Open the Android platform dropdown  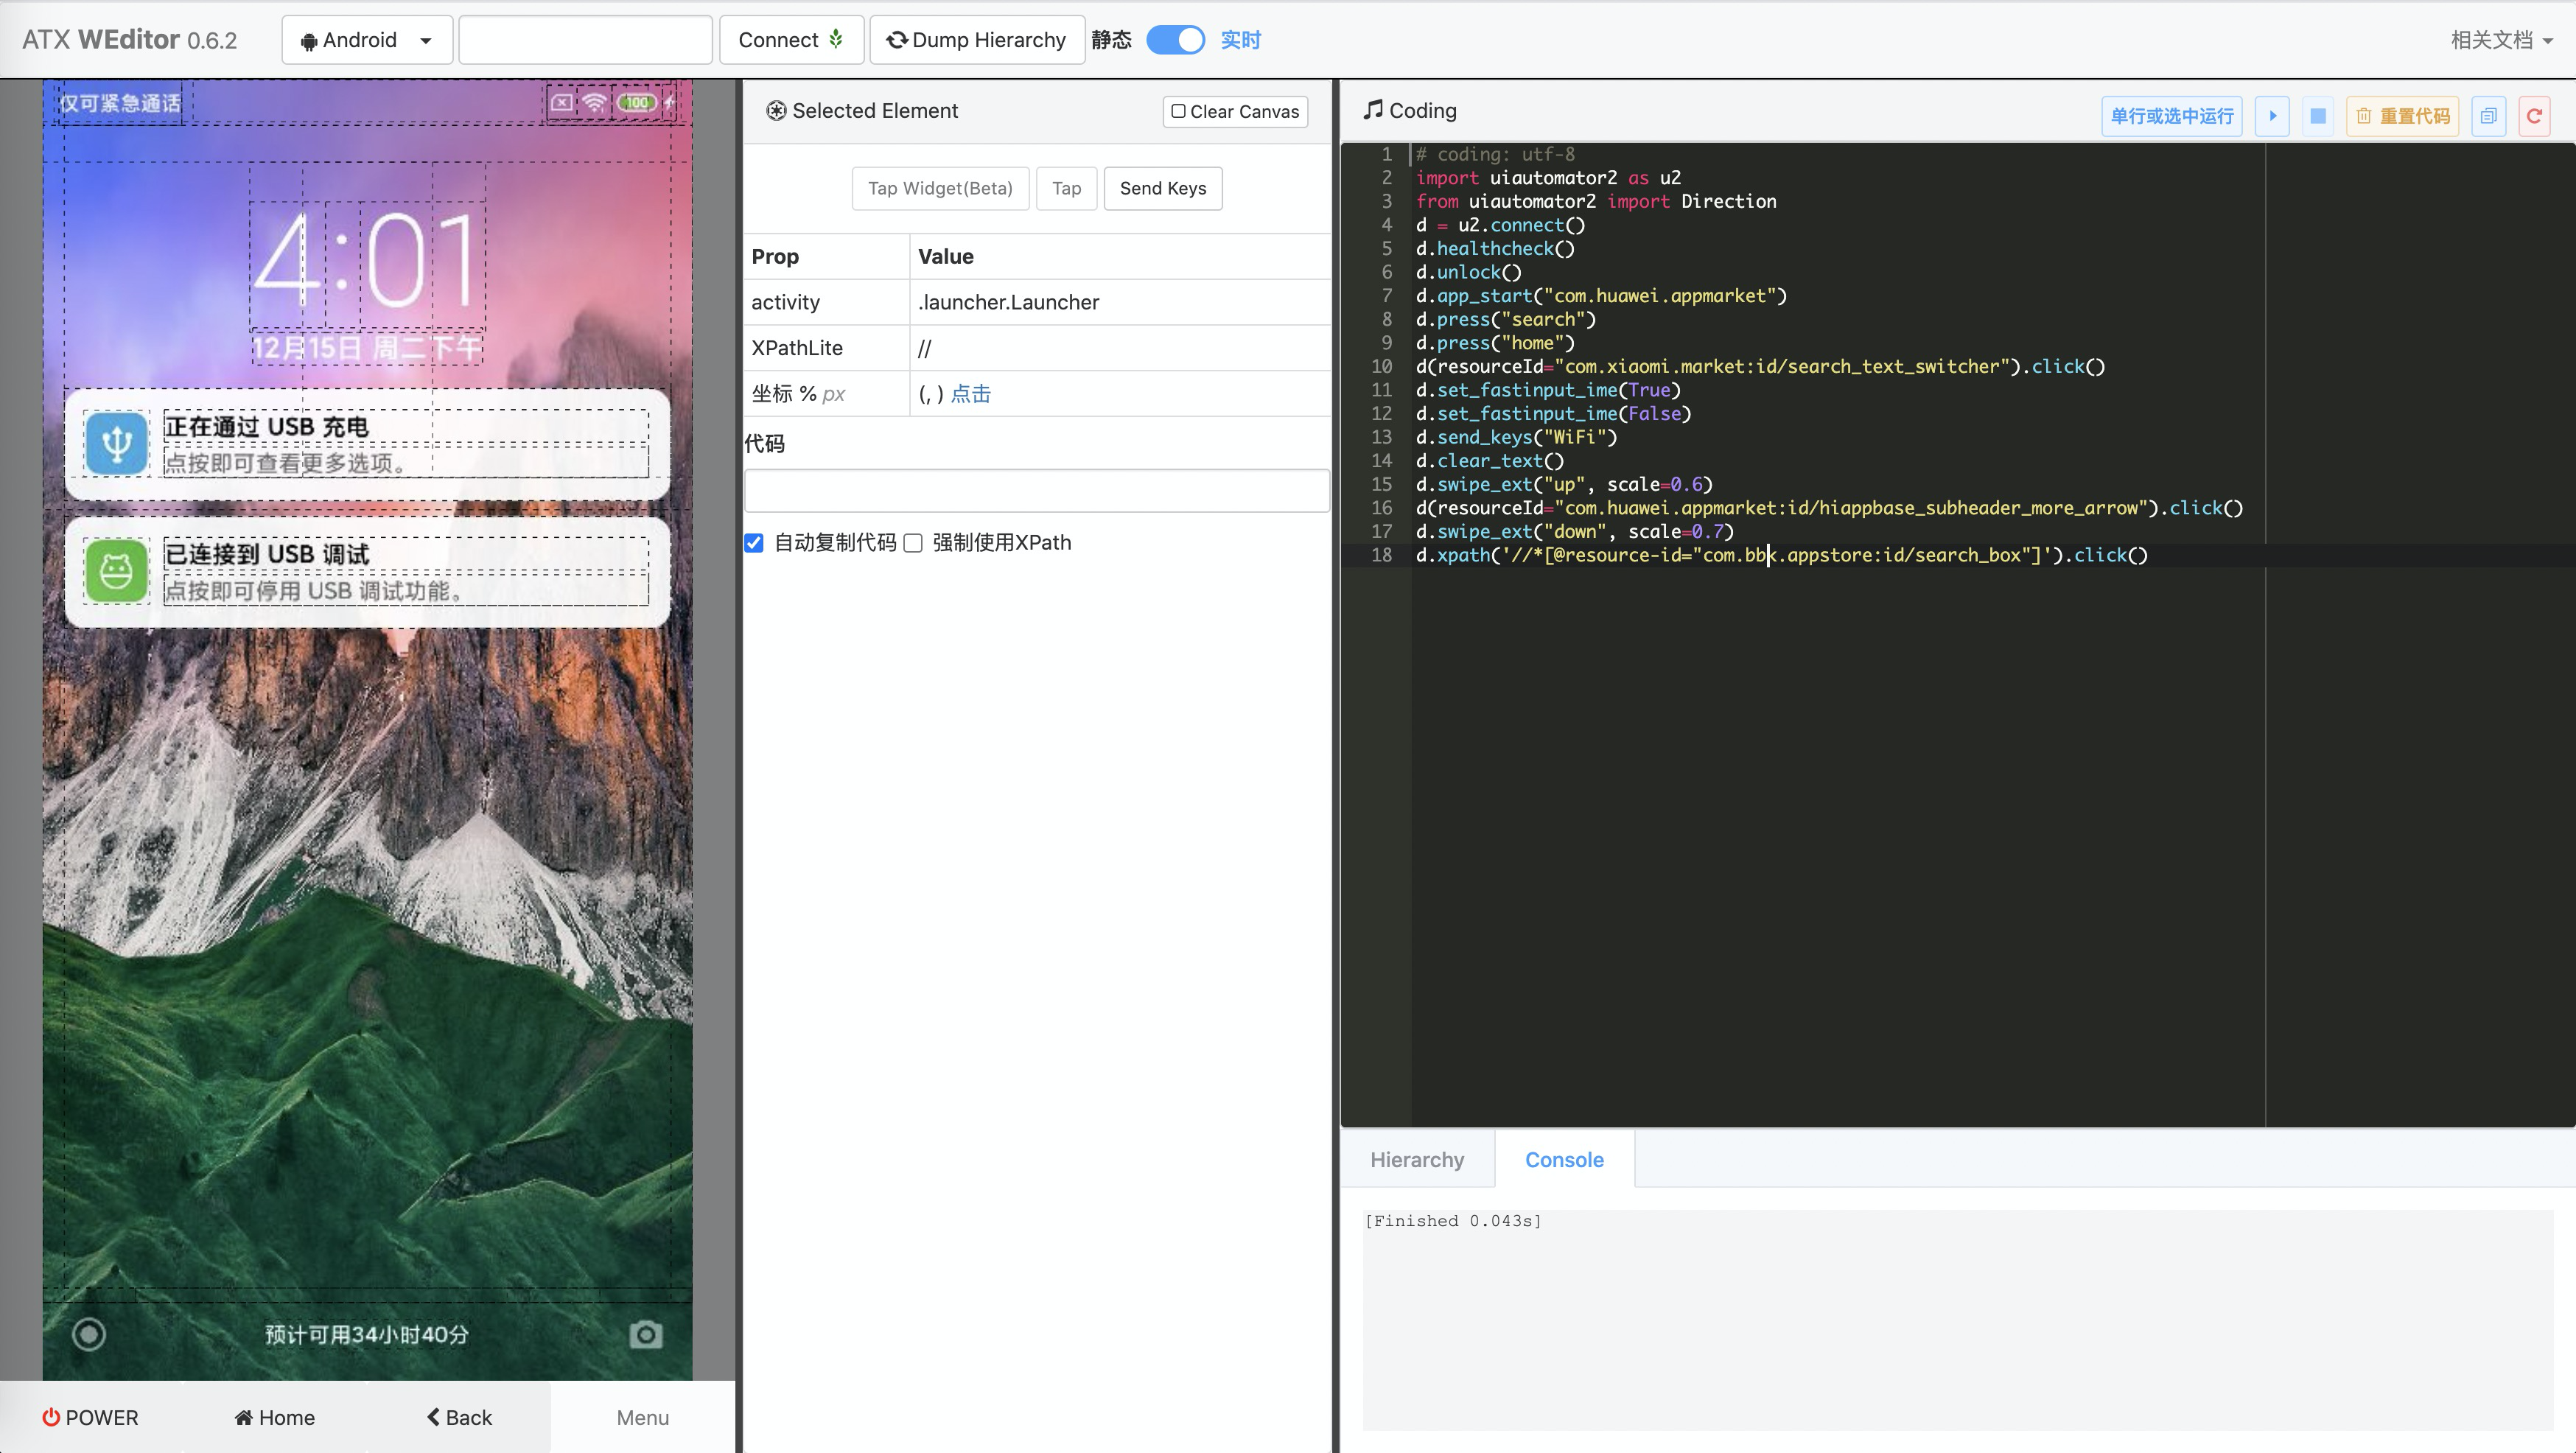point(367,40)
